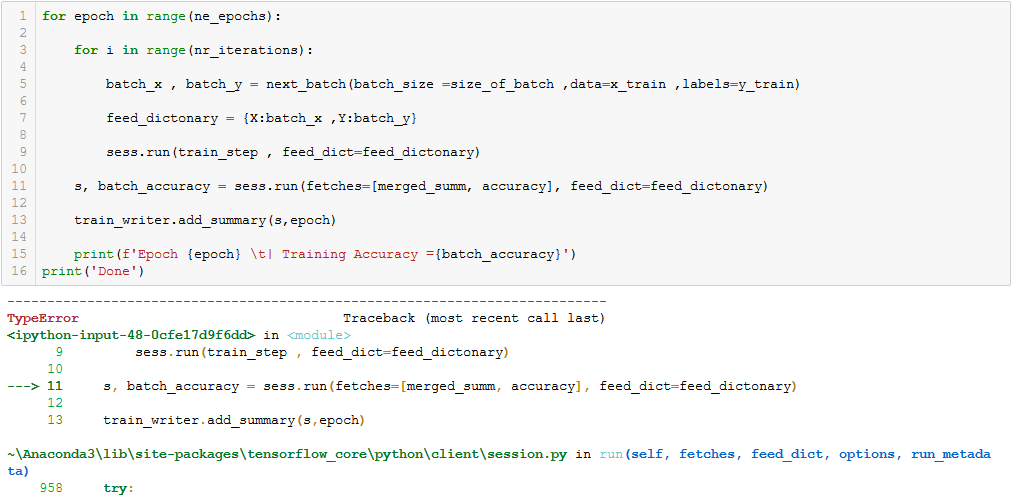The image size is (1022, 499).
Task: Click the 'for epoch in range(ne_epochs):' code line
Action: coord(162,16)
